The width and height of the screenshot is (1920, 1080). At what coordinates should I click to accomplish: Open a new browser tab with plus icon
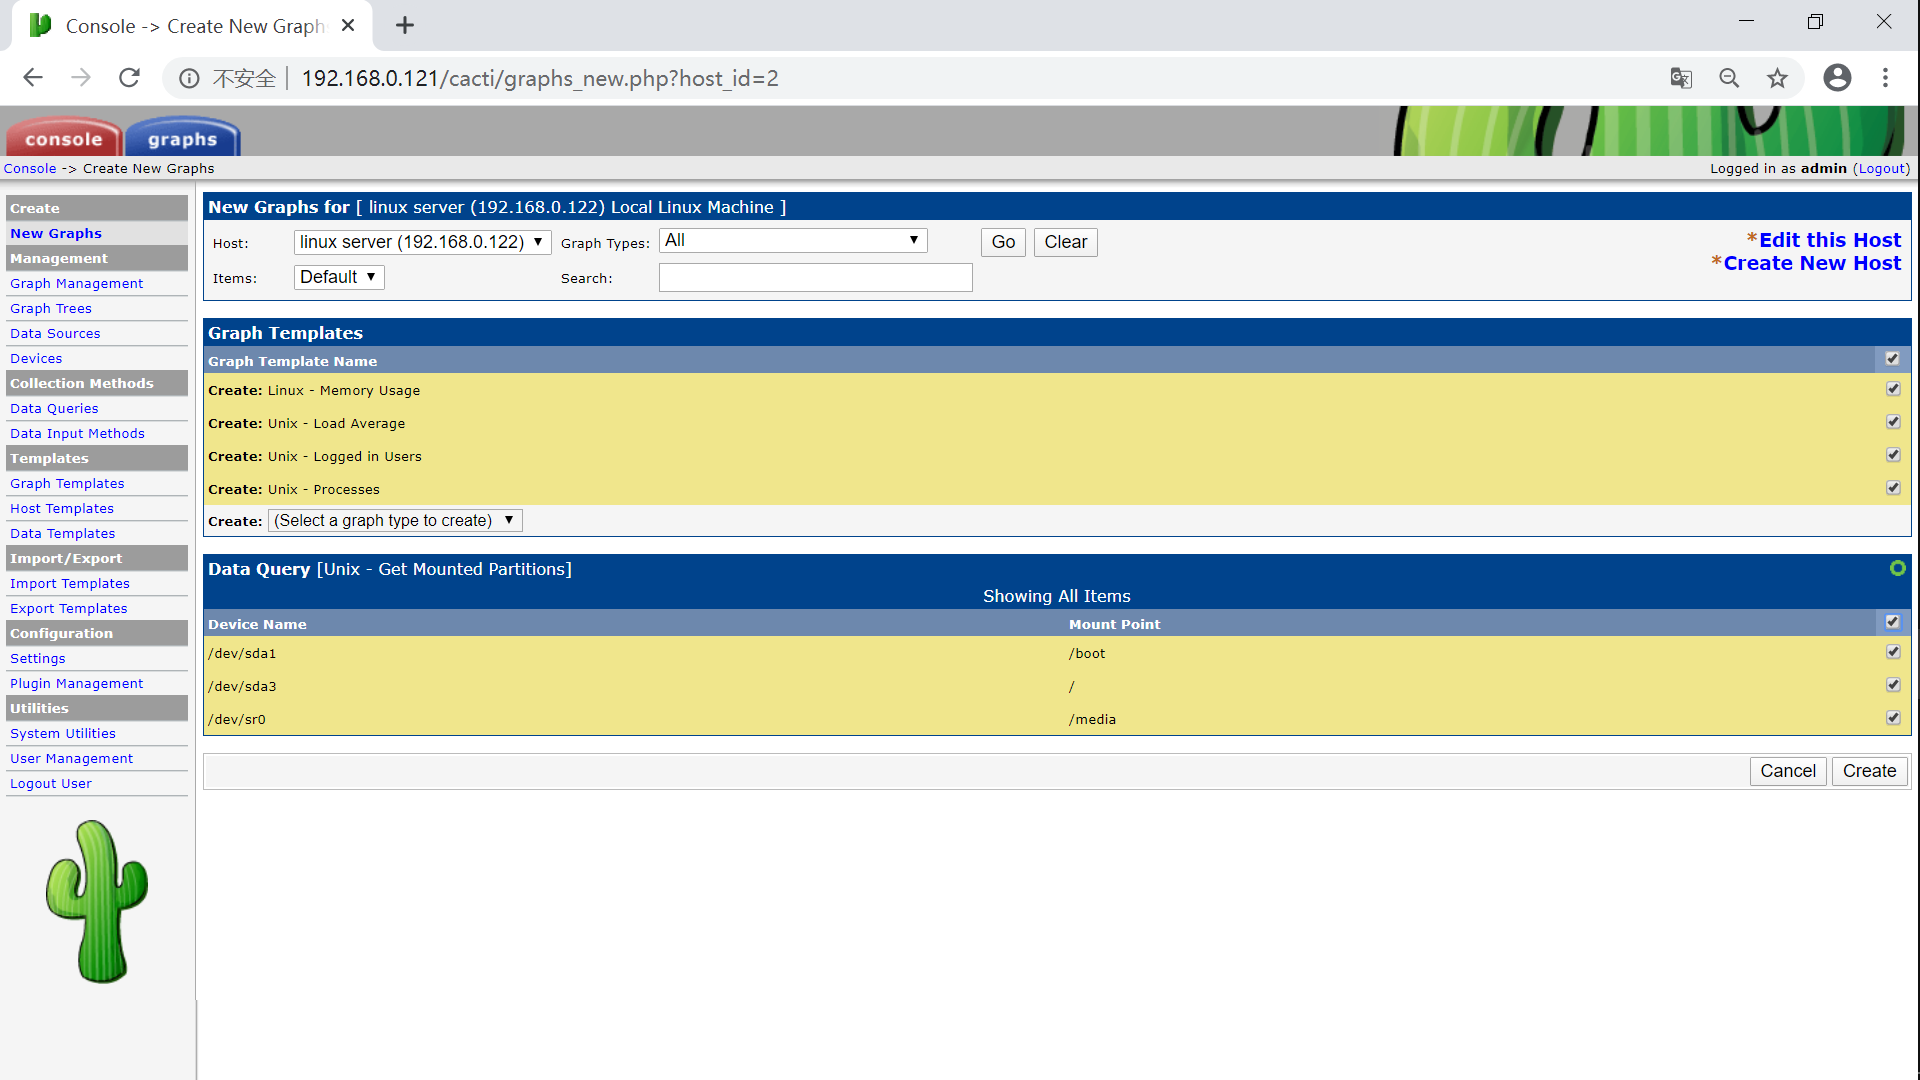(405, 26)
